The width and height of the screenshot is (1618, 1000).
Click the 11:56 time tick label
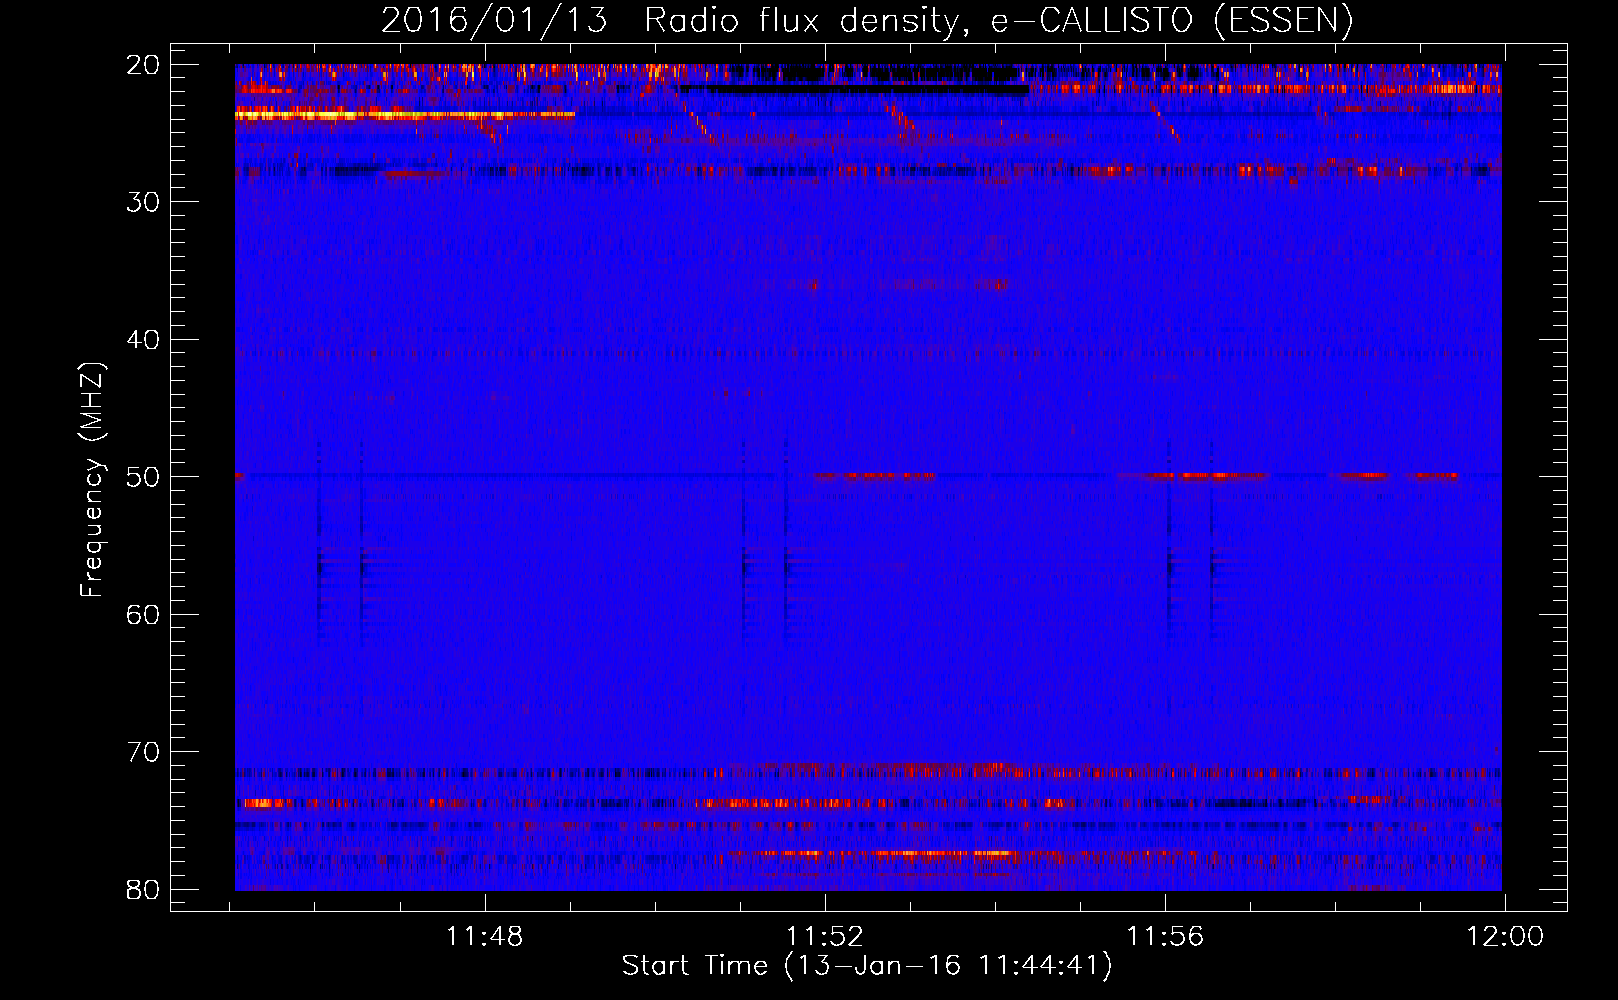(1165, 937)
